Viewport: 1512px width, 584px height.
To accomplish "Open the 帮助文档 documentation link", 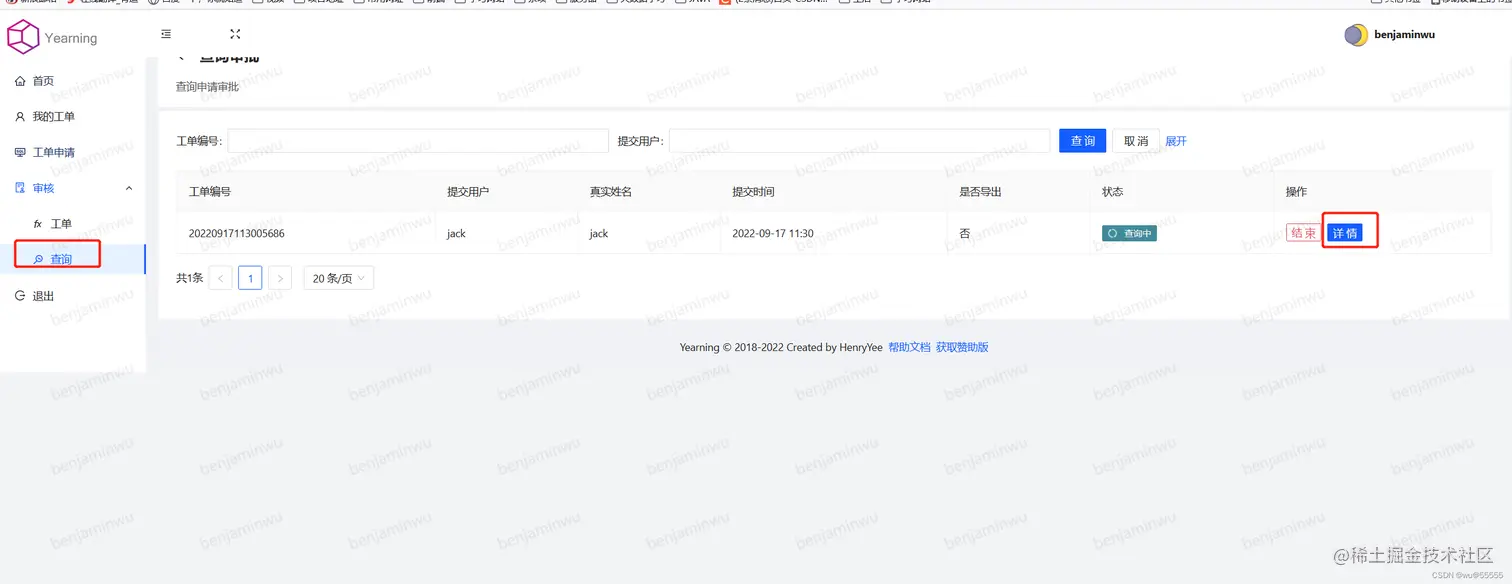I will (909, 346).
